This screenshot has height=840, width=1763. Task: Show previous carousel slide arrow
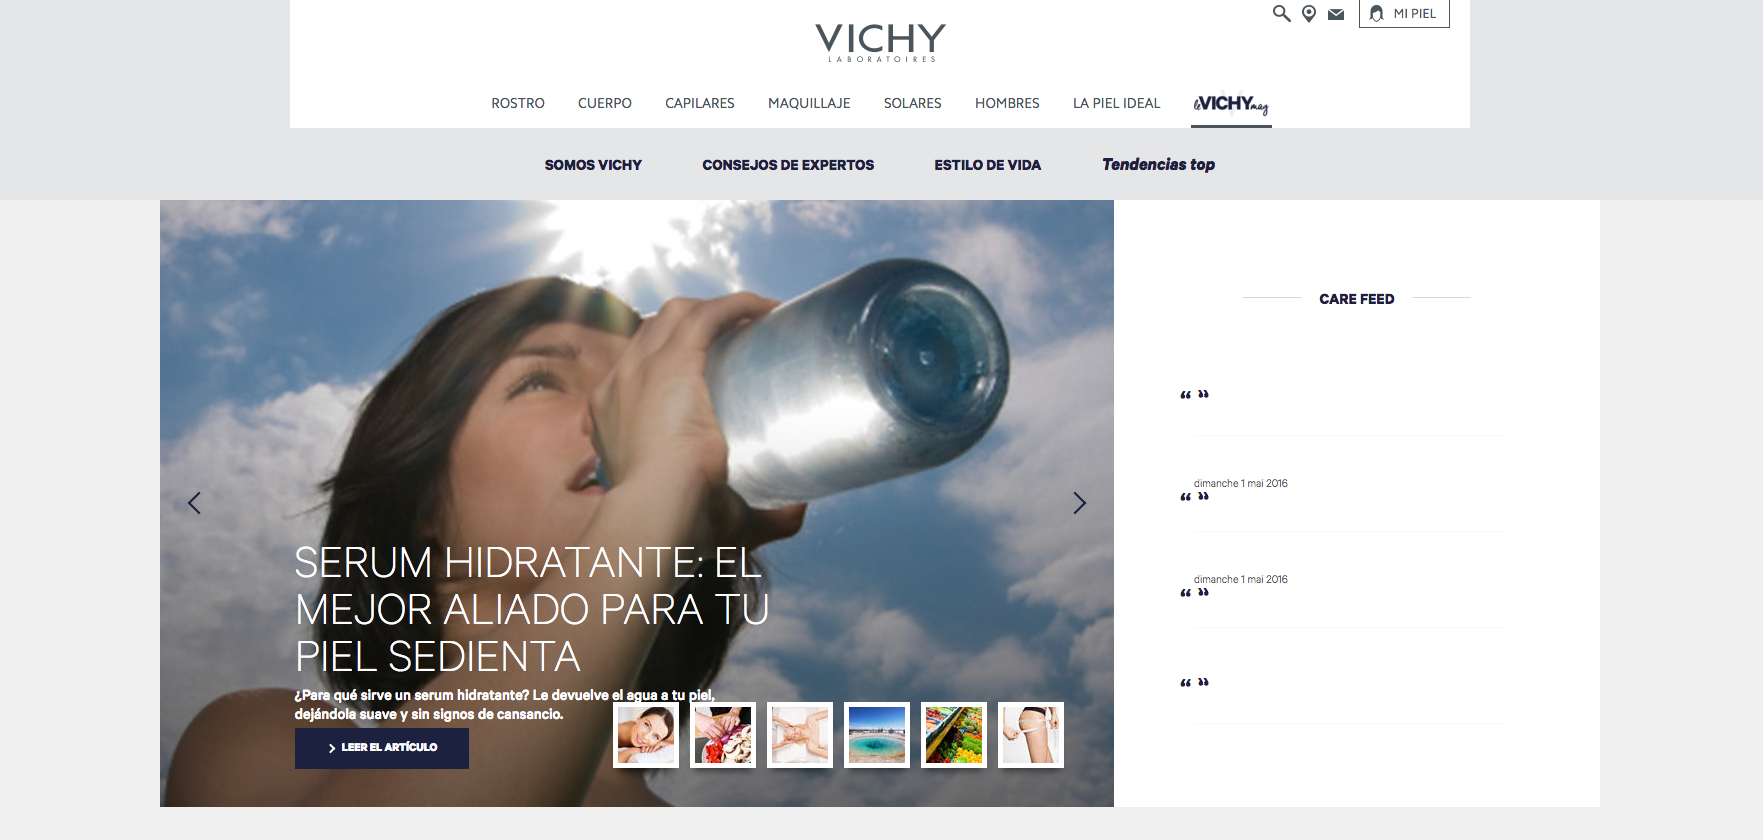[194, 503]
